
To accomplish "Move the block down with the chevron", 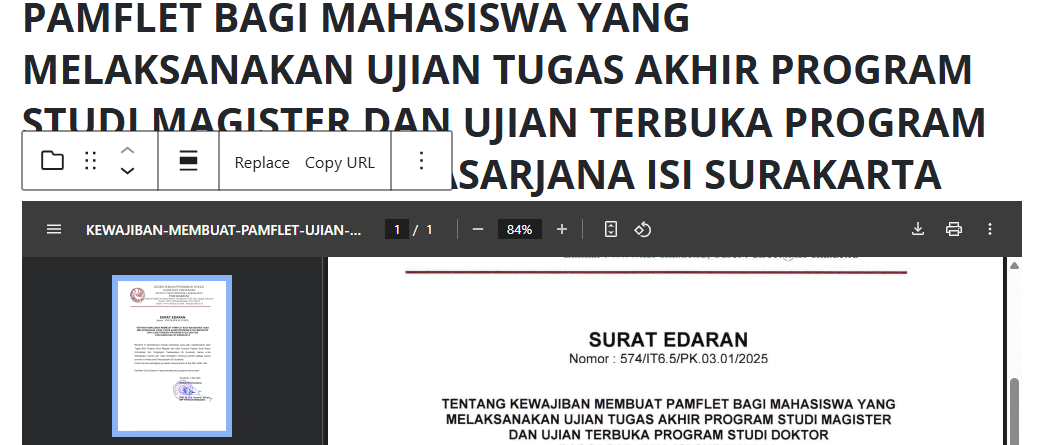I will (127, 171).
